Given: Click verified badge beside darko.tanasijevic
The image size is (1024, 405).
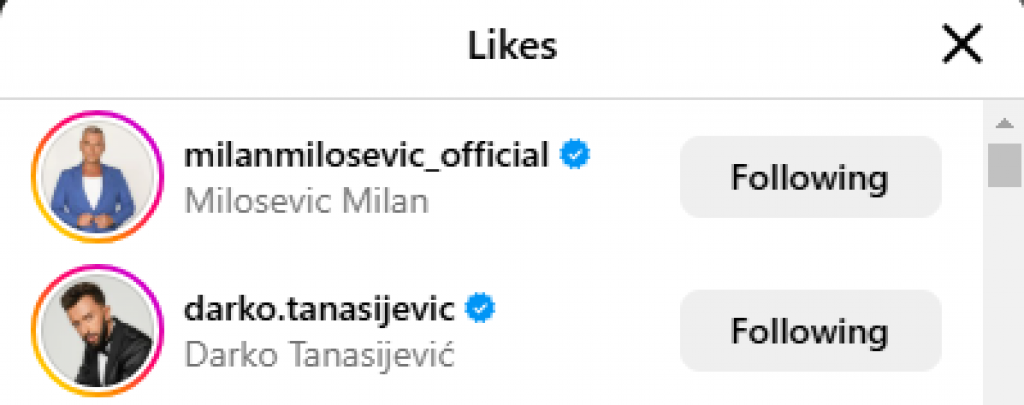Looking at the screenshot, I should [x=481, y=309].
